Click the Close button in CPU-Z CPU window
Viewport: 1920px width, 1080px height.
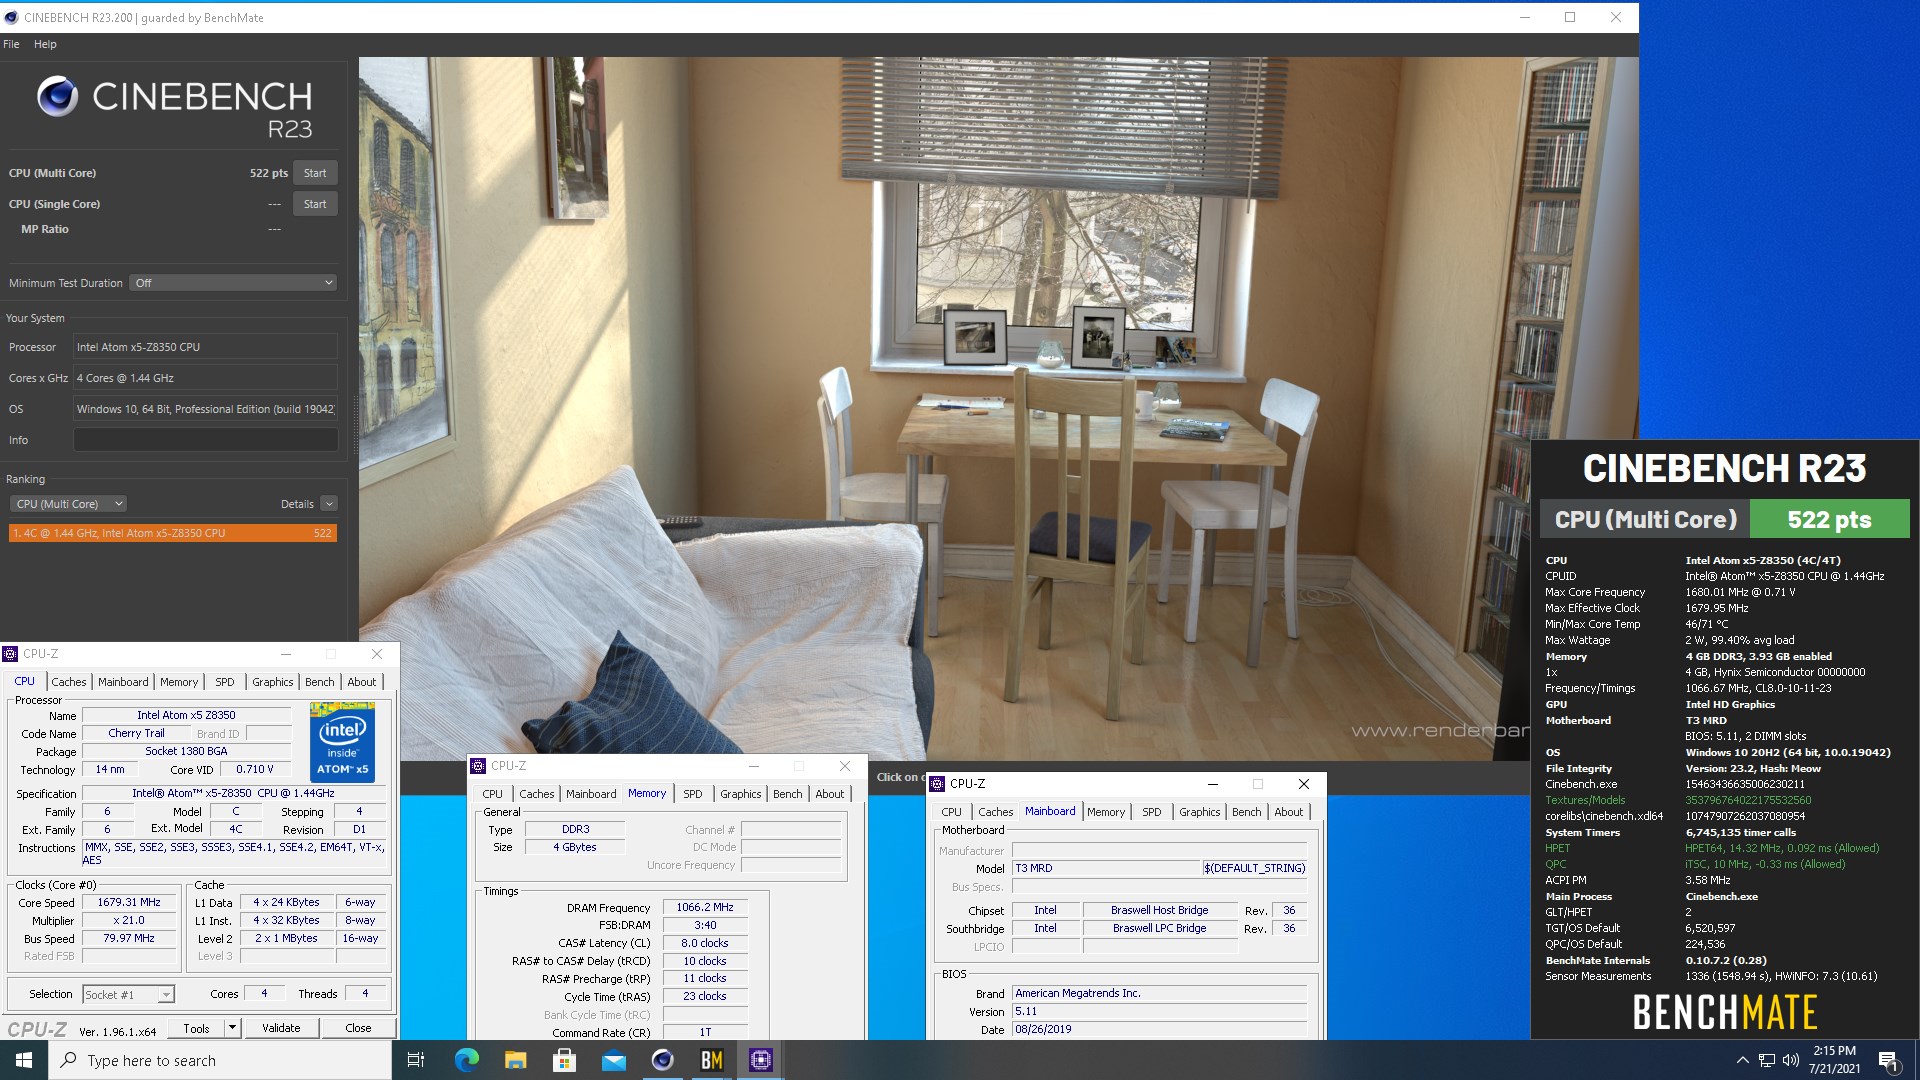point(358,1028)
